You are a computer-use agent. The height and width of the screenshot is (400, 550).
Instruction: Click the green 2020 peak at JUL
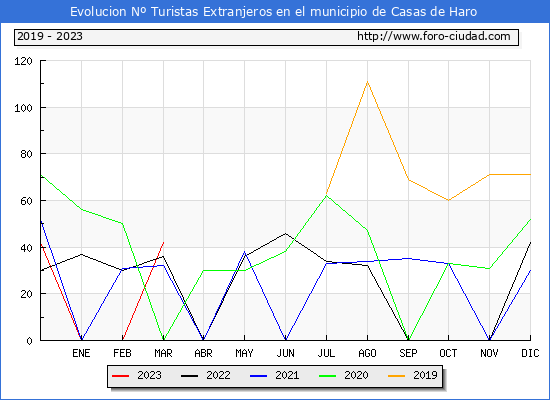pyautogui.click(x=327, y=196)
